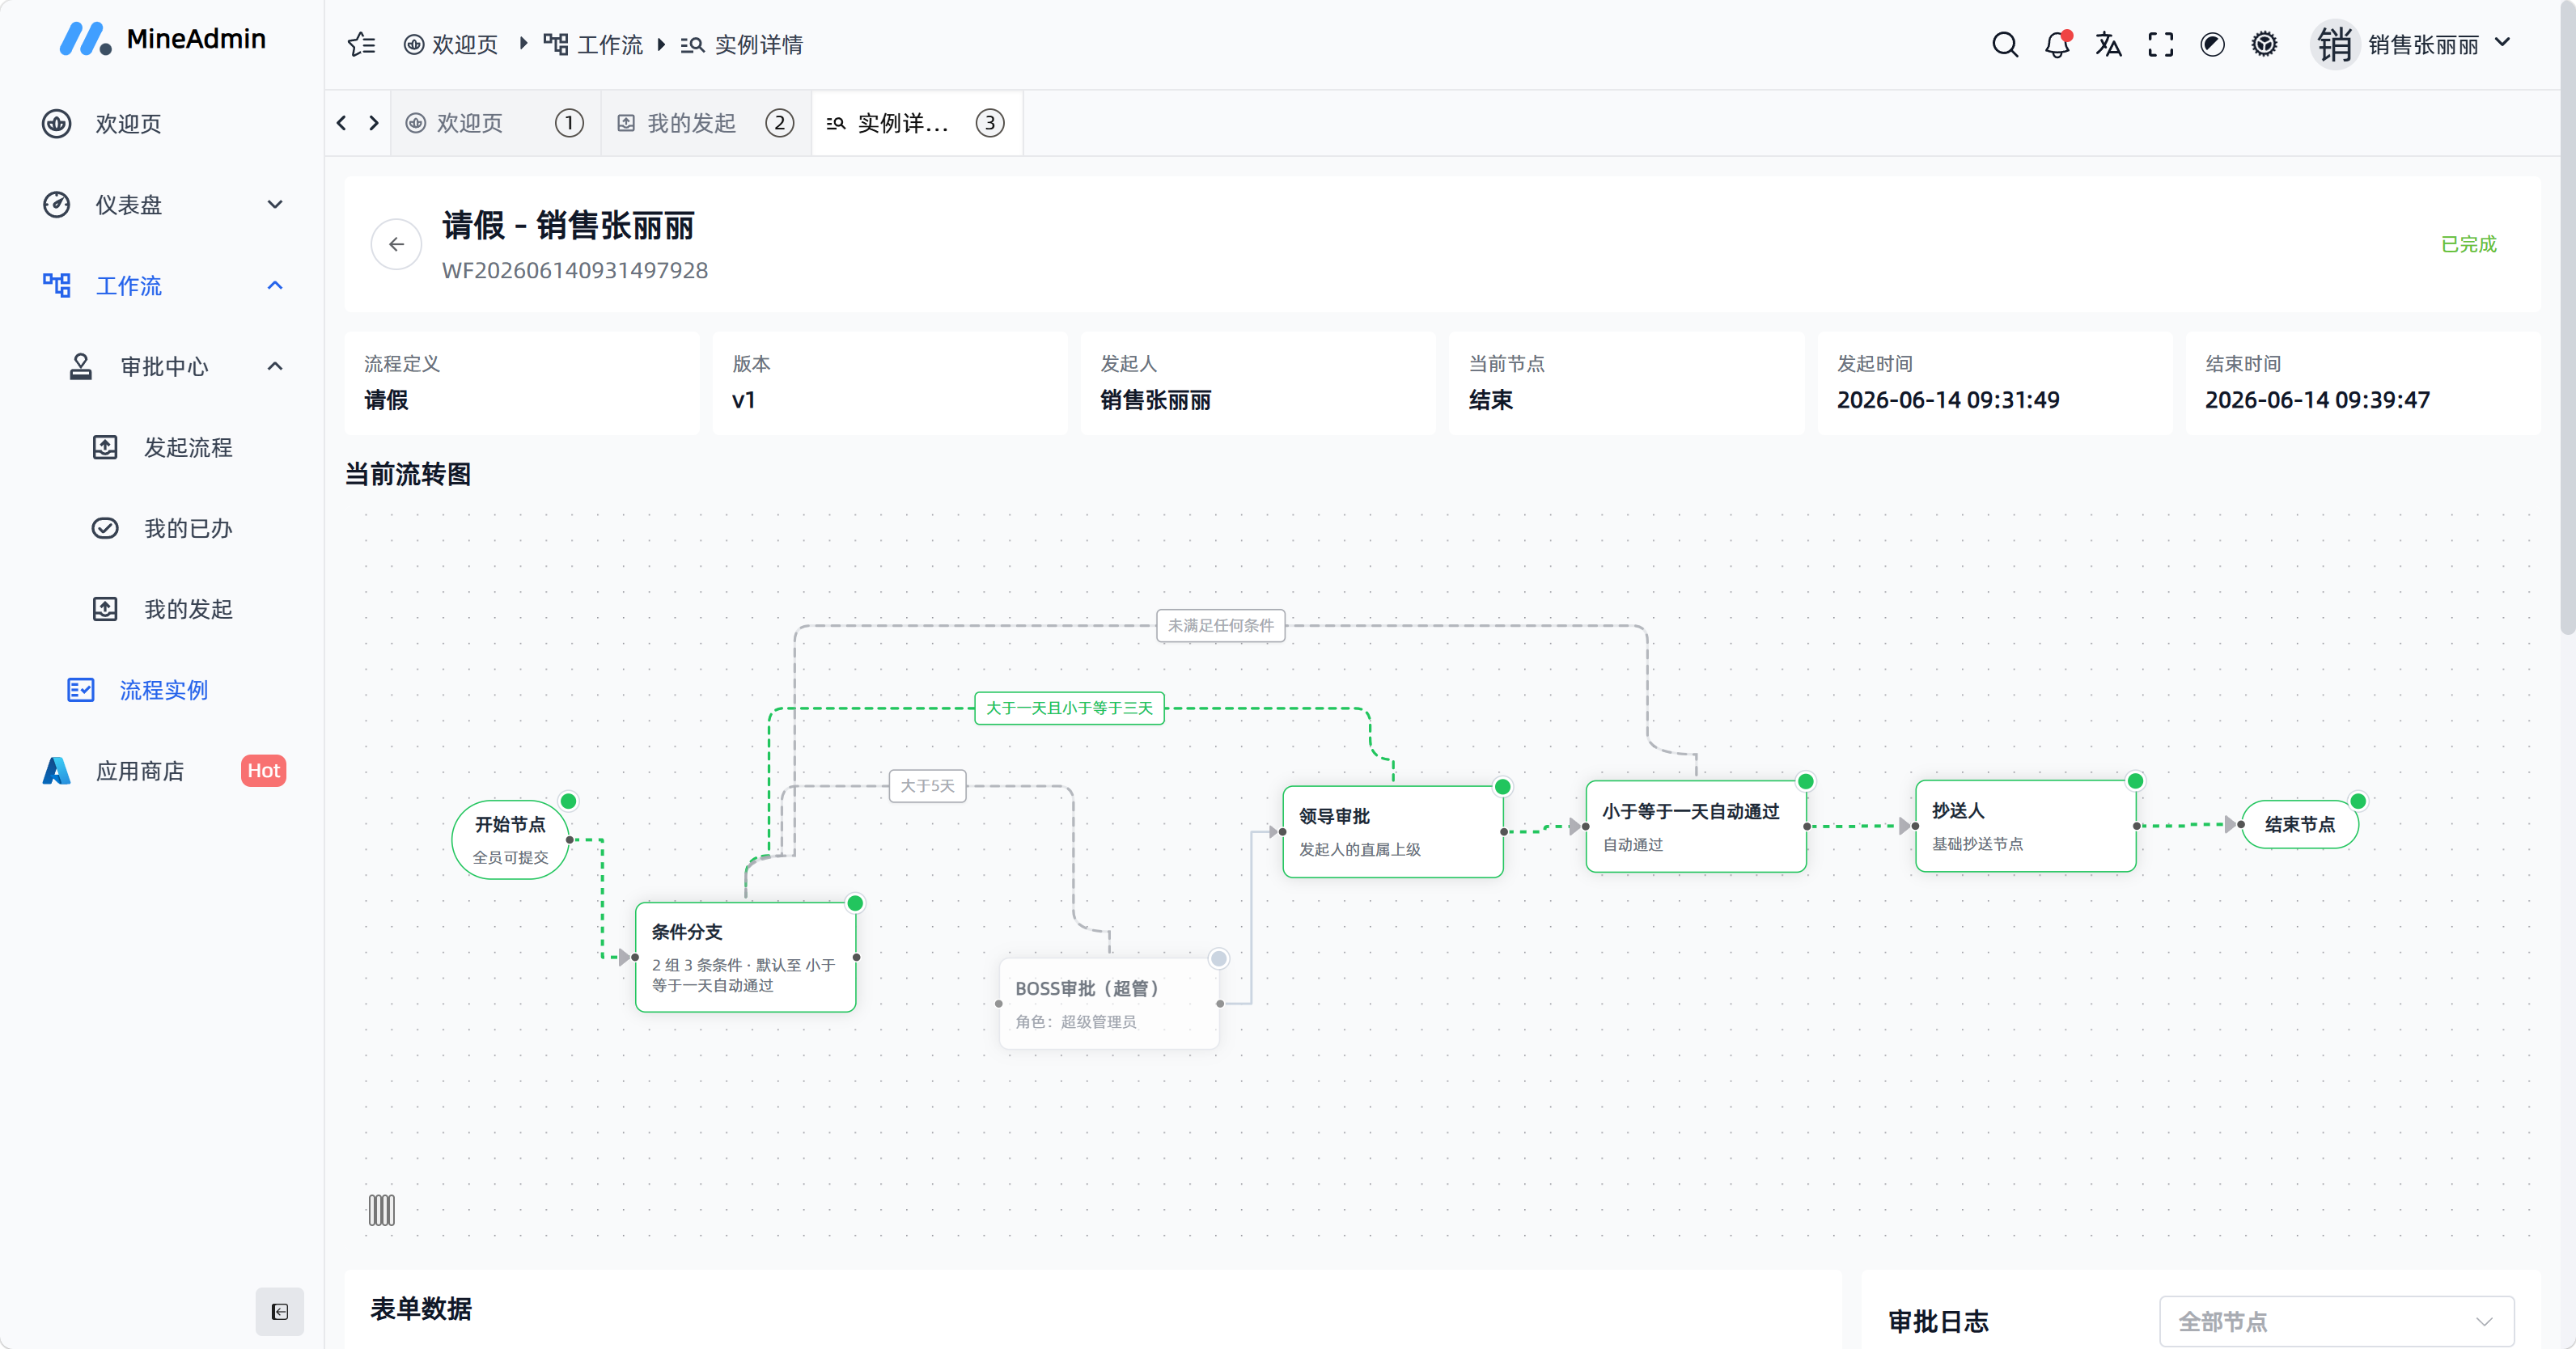
Task: Go back with the arrow beside 请假 title
Action: click(x=396, y=244)
